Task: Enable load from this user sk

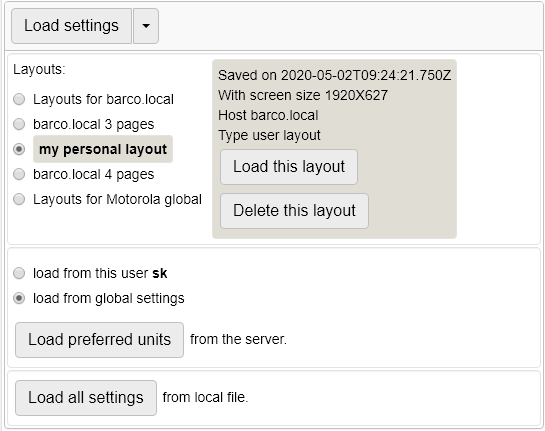Action: point(19,273)
